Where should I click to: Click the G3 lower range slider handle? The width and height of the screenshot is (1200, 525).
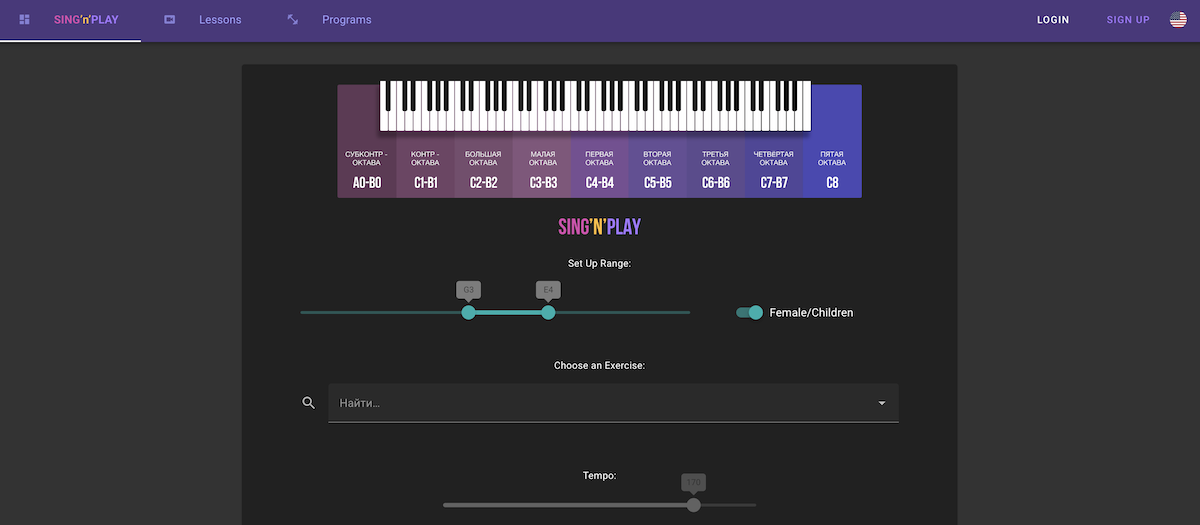tap(468, 313)
